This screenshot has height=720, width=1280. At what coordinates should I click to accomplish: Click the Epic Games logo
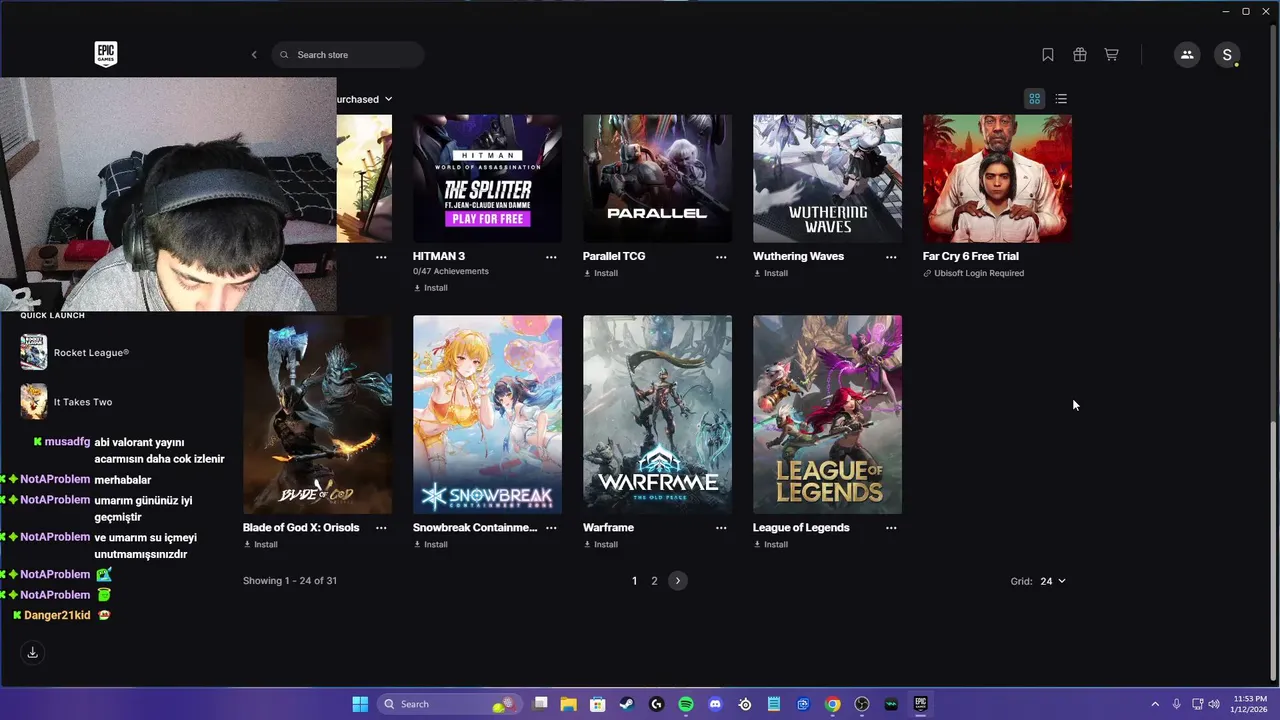tap(105, 54)
